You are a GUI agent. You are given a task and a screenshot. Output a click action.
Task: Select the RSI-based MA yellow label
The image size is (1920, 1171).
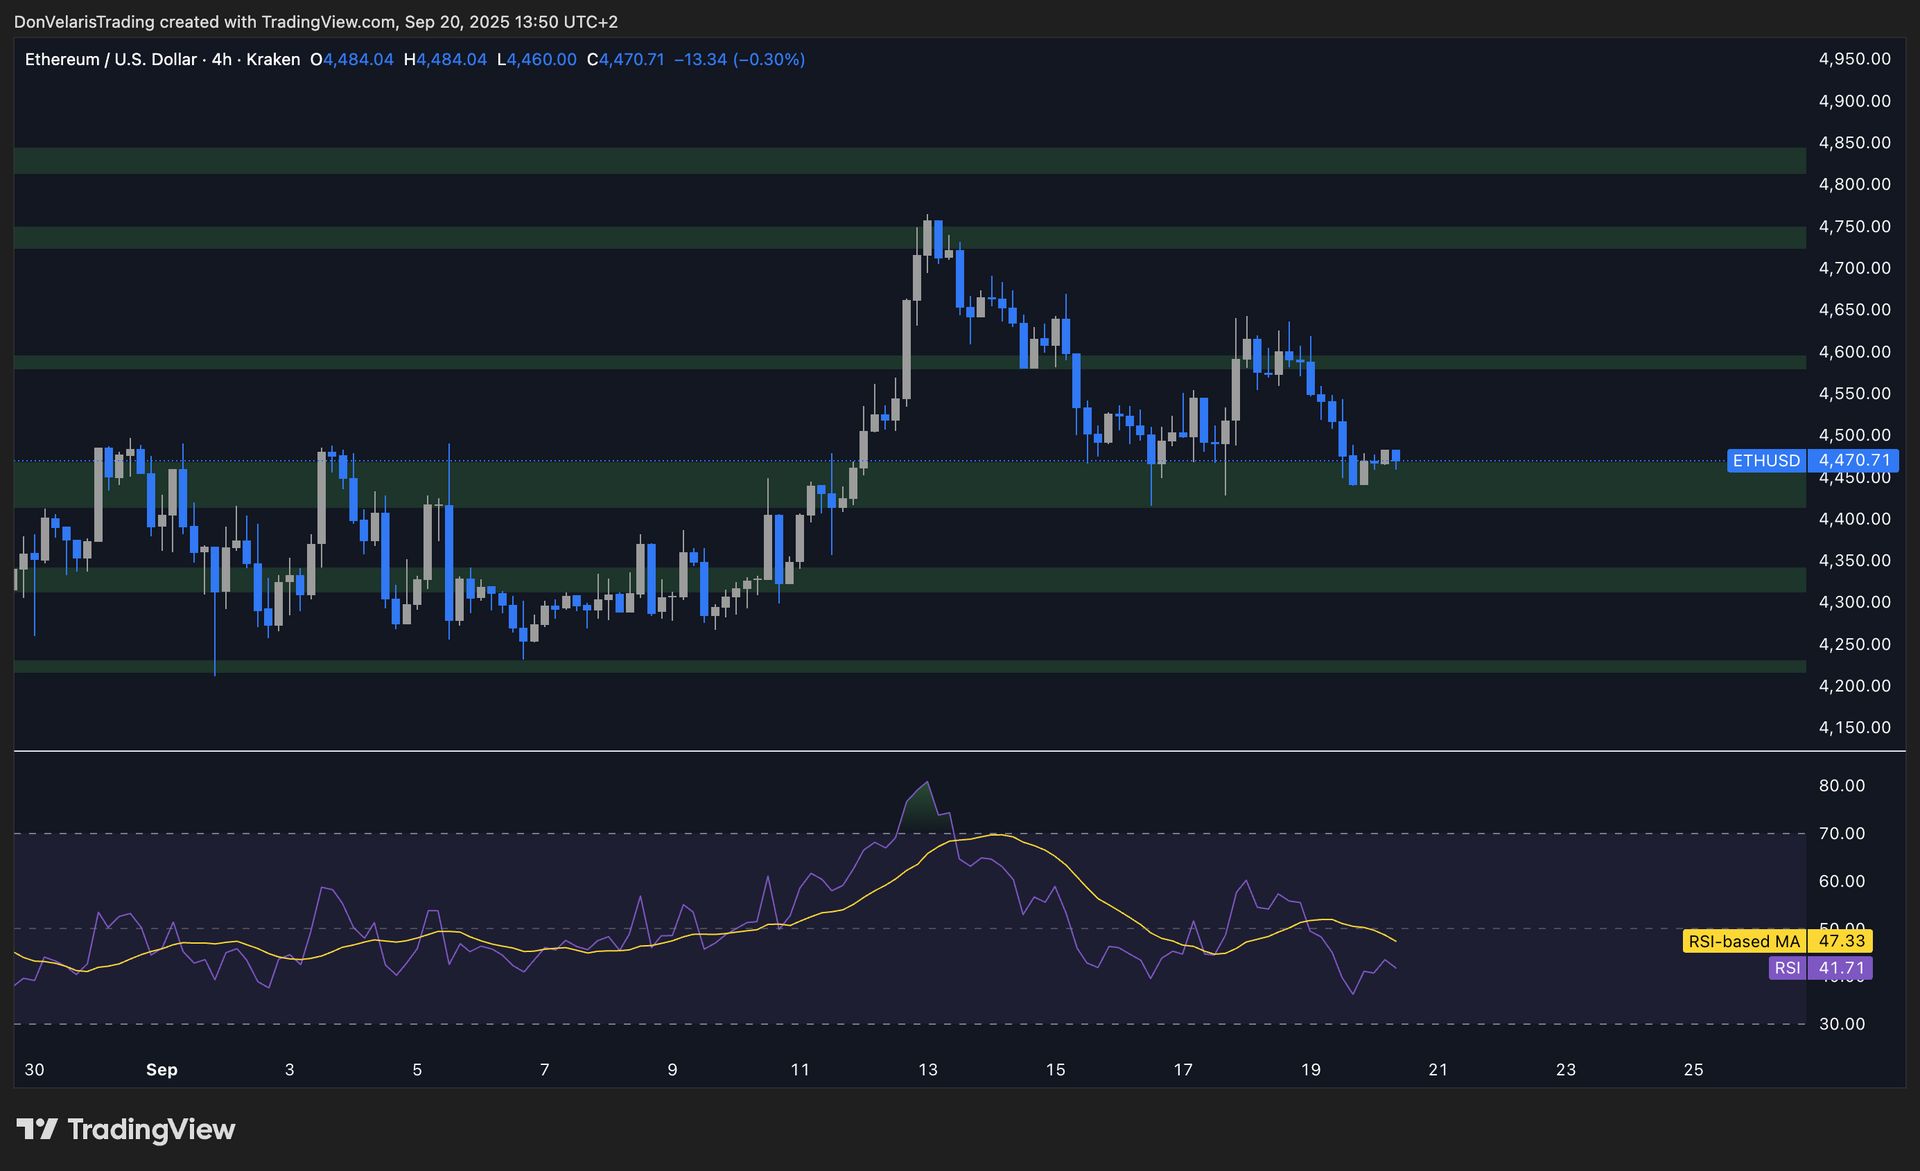point(1744,941)
